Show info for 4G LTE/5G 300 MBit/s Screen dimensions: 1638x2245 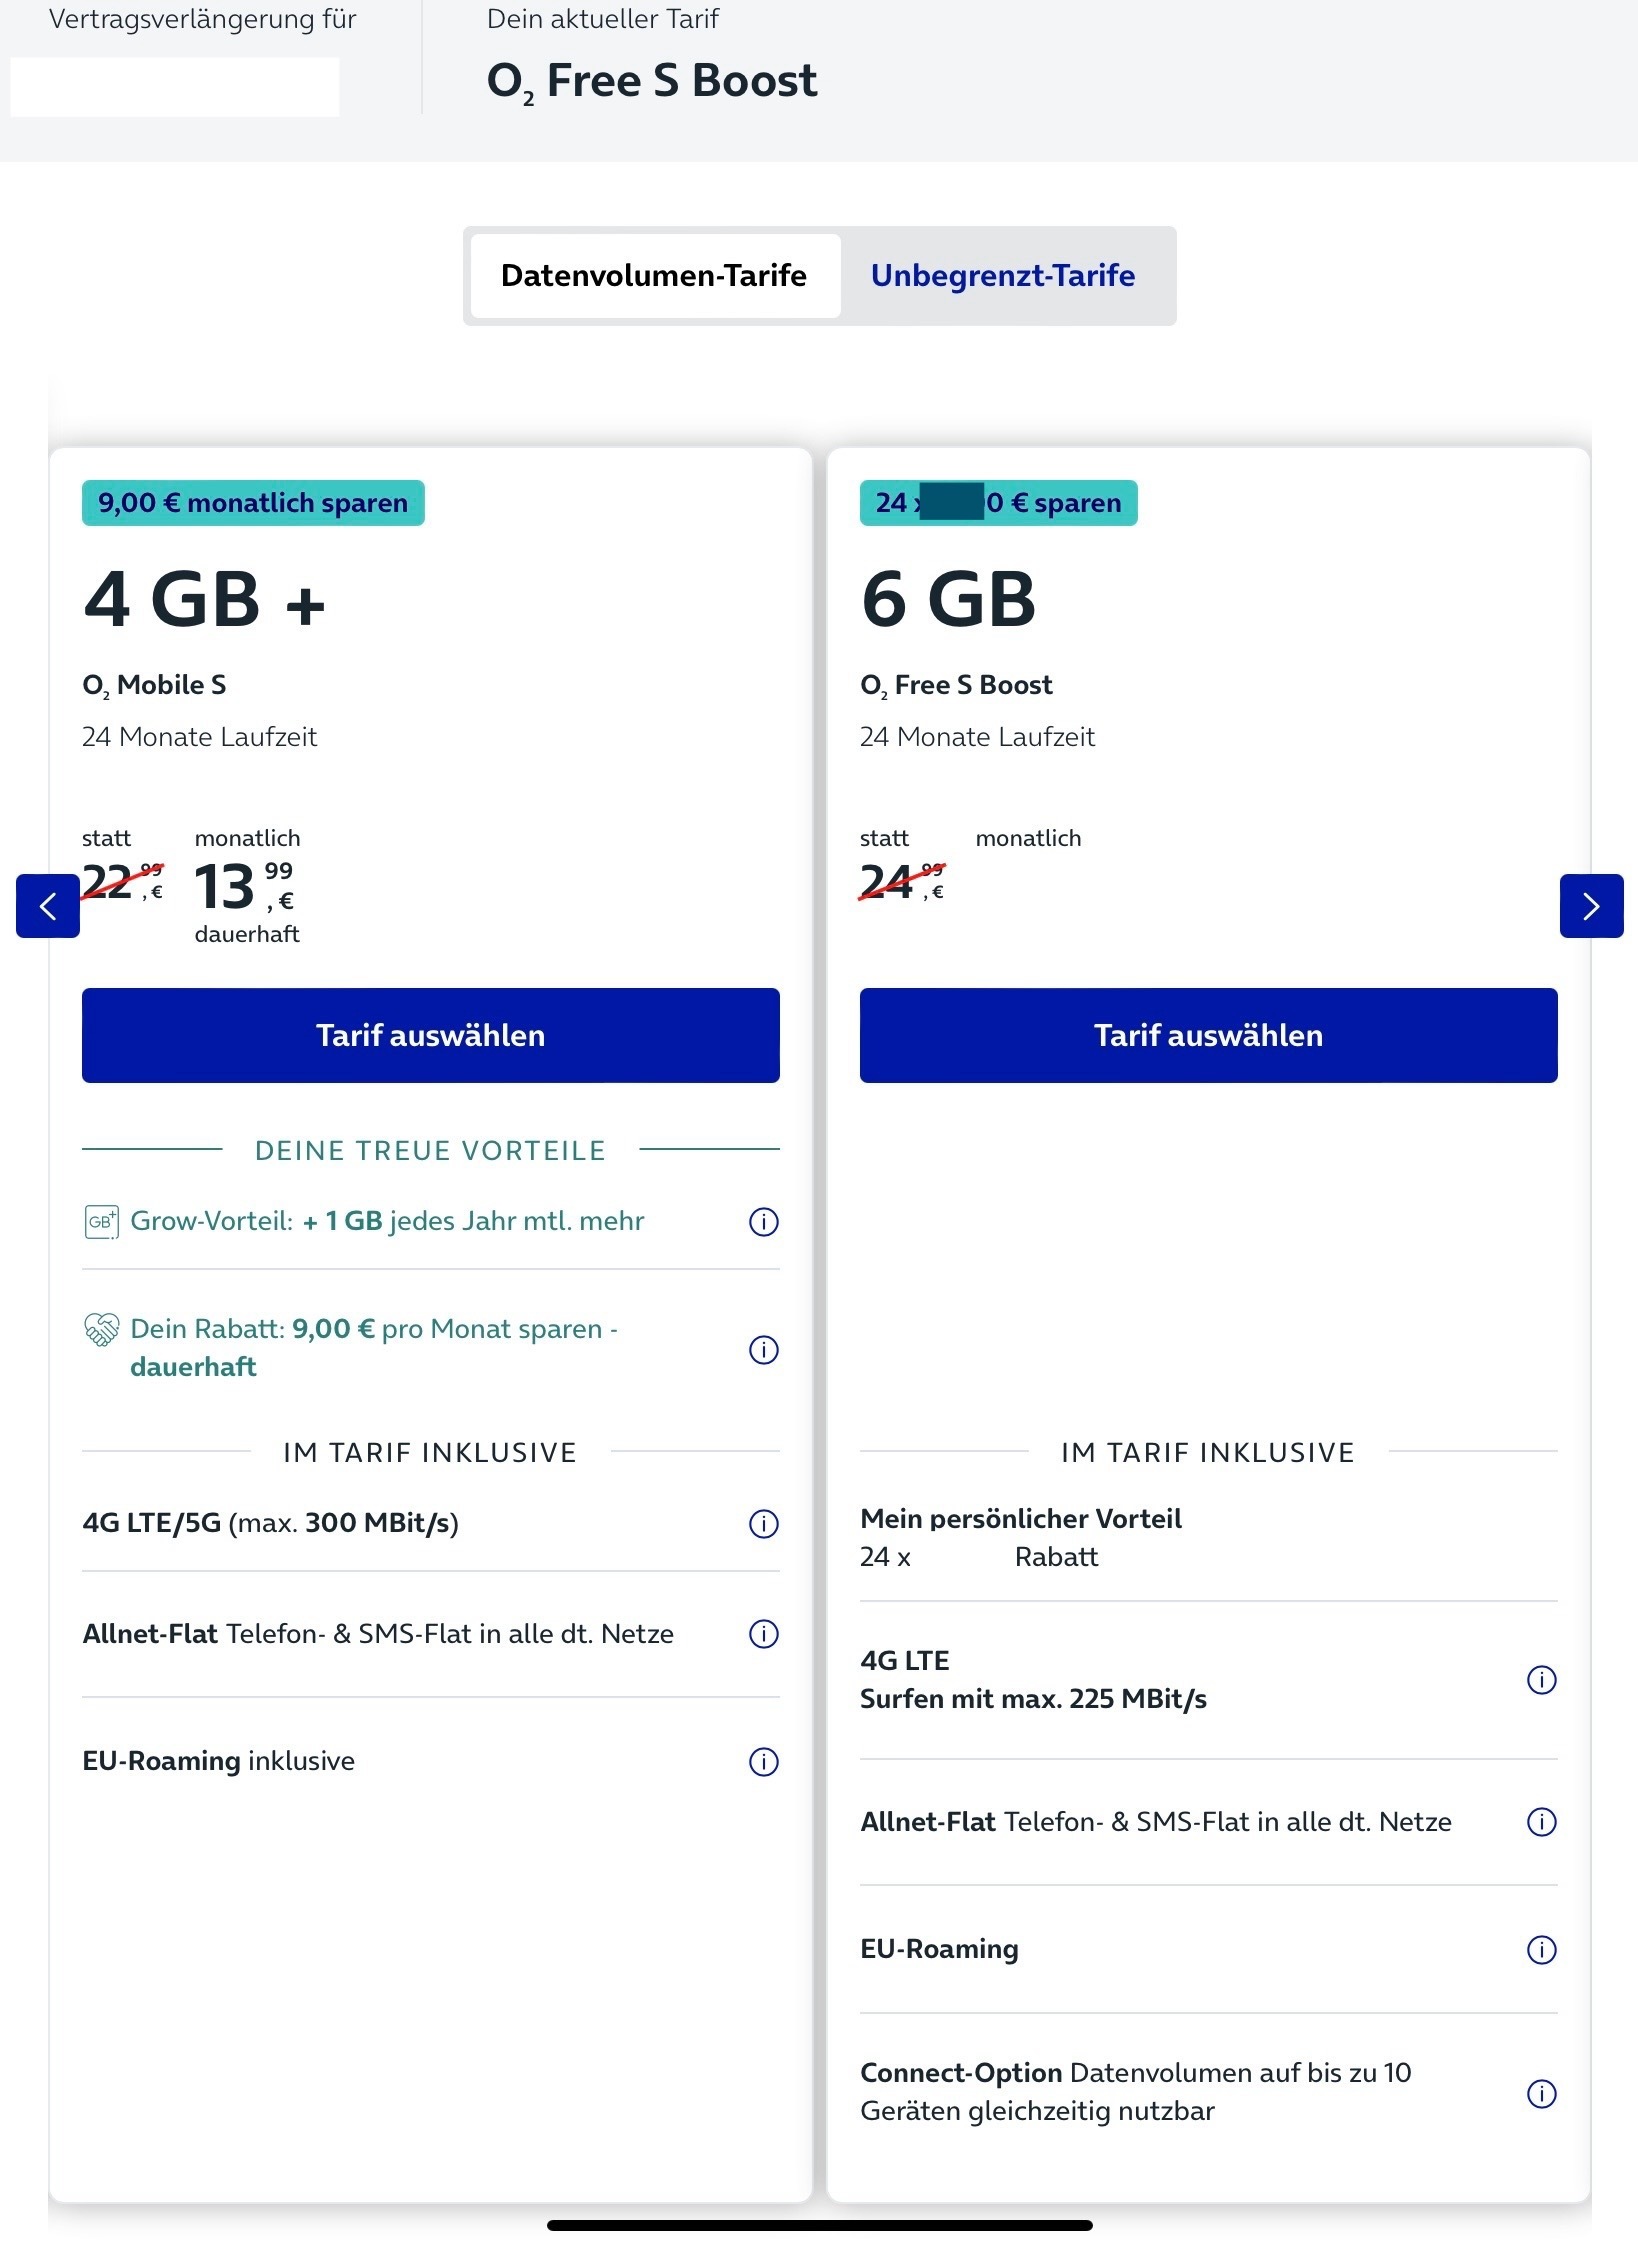click(x=763, y=1523)
